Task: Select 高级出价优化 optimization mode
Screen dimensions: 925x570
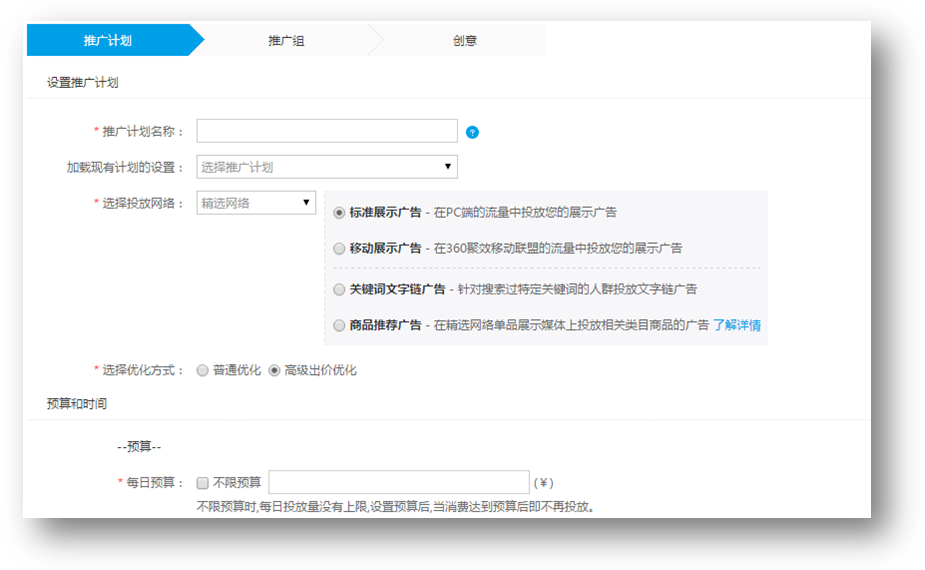Action: pyautogui.click(x=274, y=371)
